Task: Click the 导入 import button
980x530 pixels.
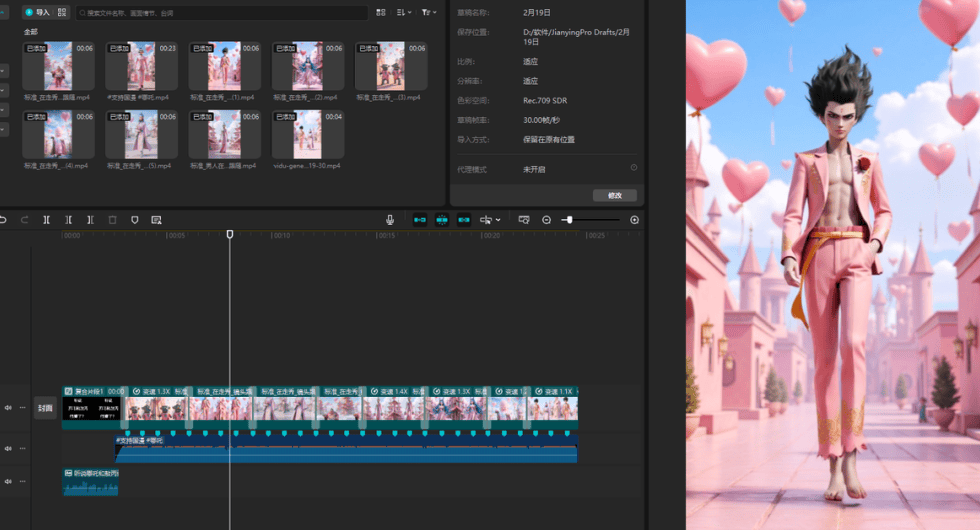Action: [37, 13]
